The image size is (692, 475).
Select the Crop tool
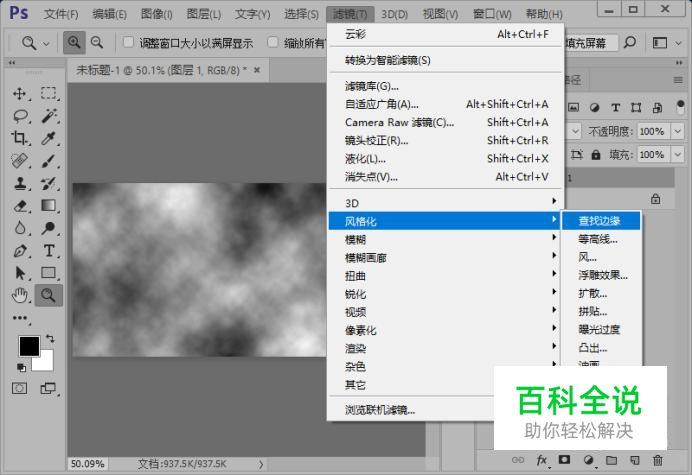(x=19, y=138)
